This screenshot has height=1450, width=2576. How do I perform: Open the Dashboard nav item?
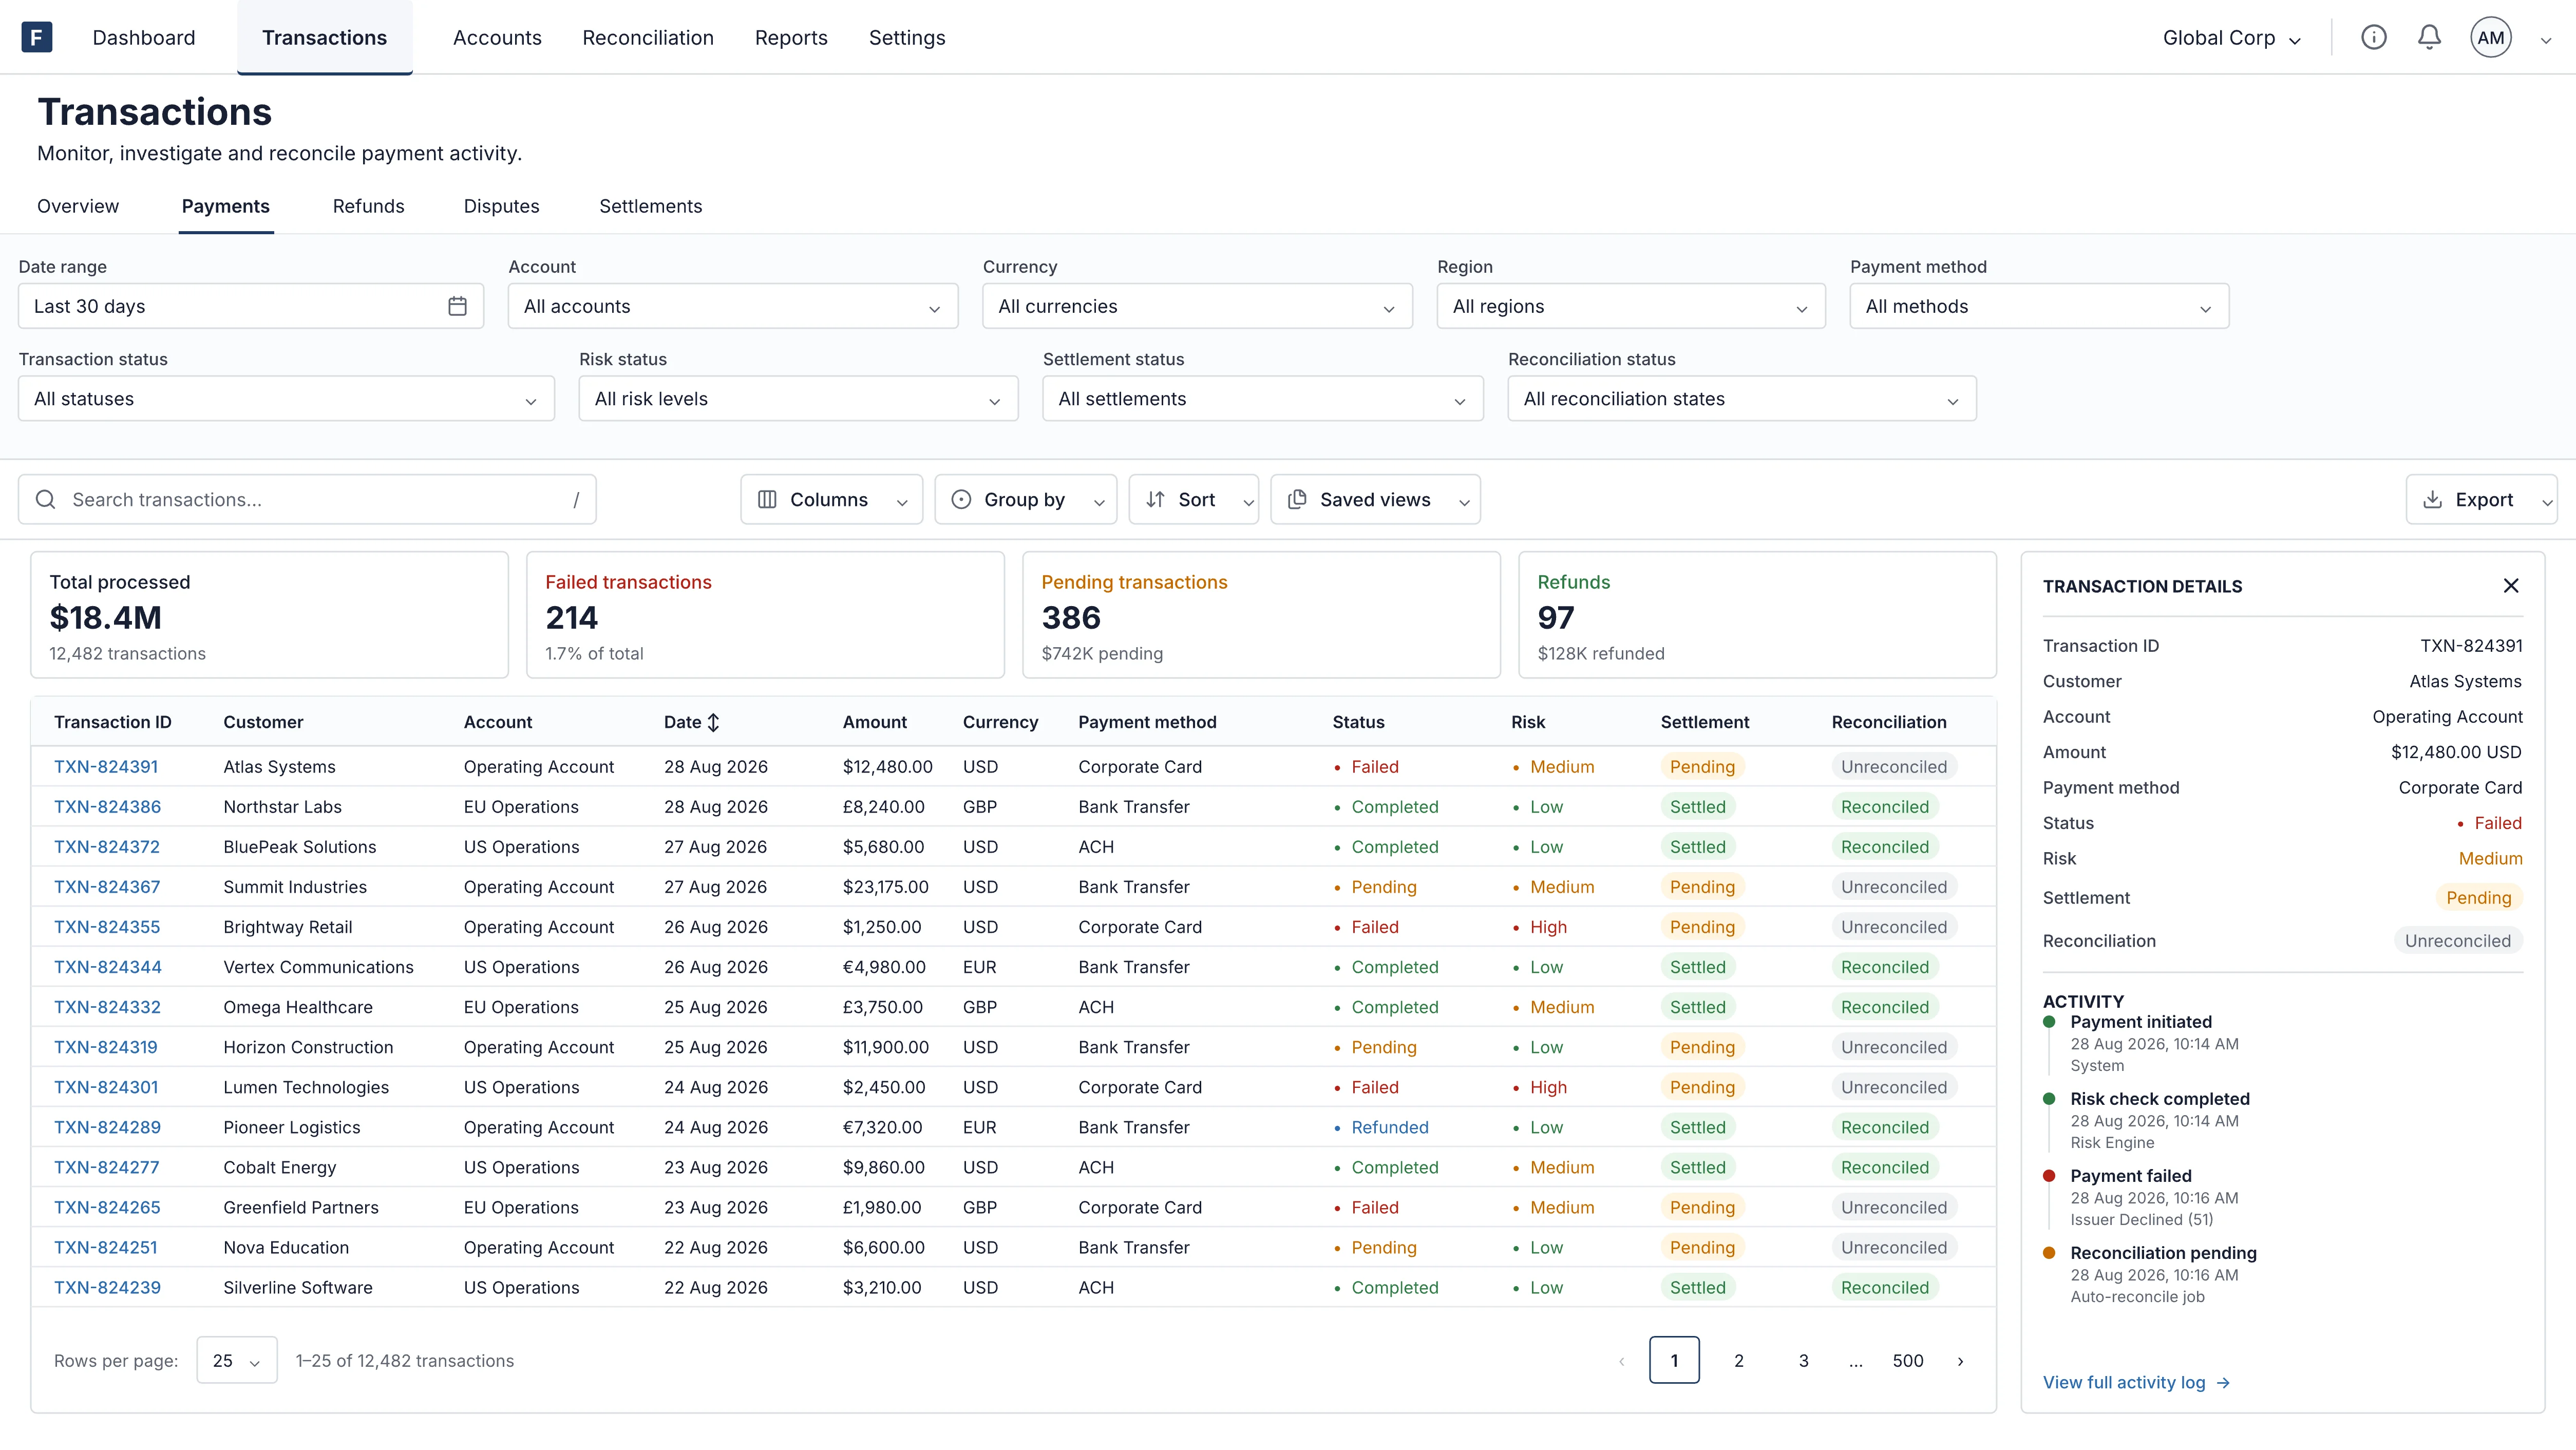click(x=144, y=38)
